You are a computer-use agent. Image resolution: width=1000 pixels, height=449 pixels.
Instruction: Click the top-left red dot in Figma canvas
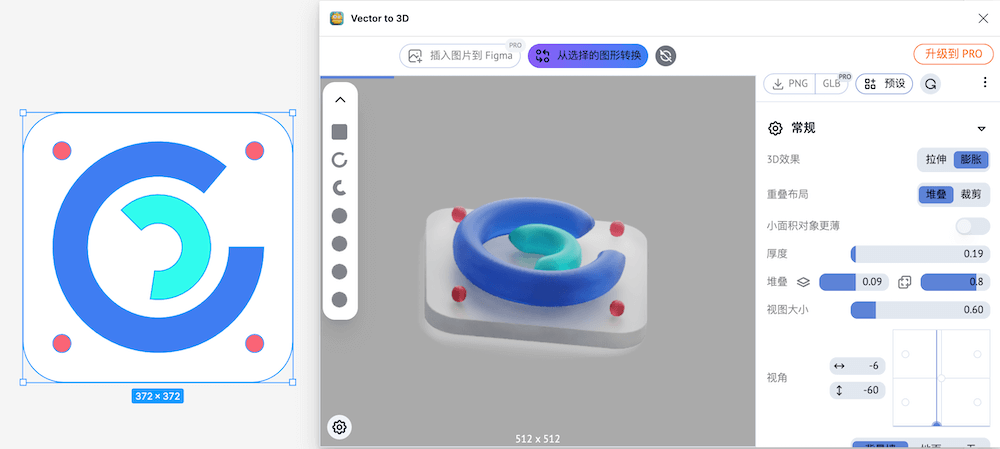click(x=61, y=151)
